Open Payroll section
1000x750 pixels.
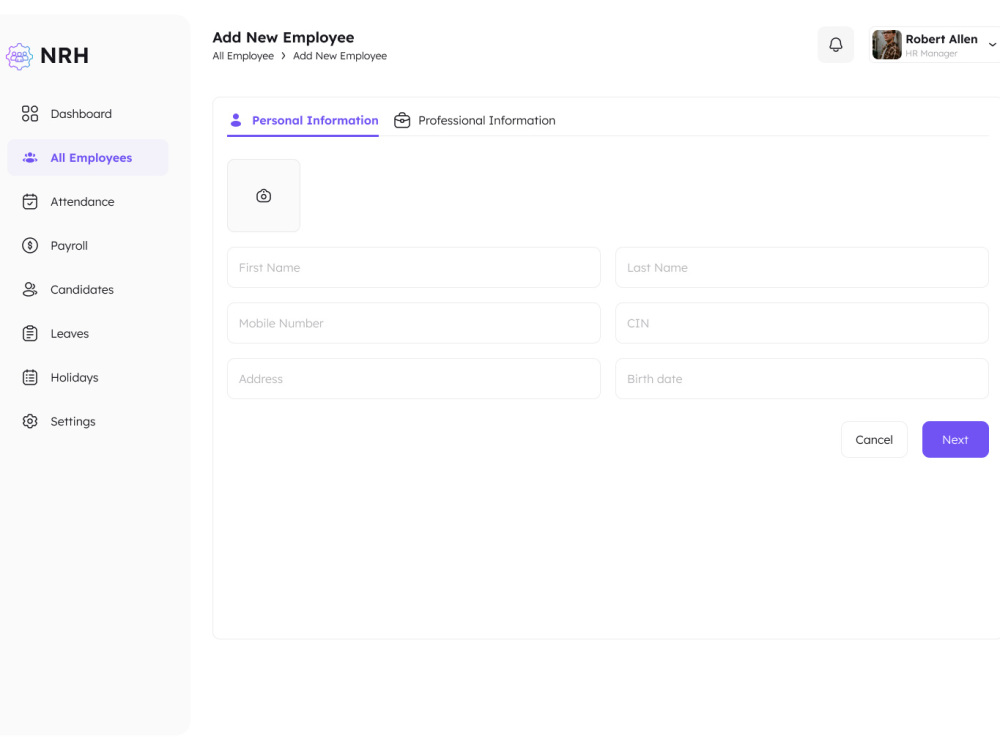pyautogui.click(x=88, y=246)
